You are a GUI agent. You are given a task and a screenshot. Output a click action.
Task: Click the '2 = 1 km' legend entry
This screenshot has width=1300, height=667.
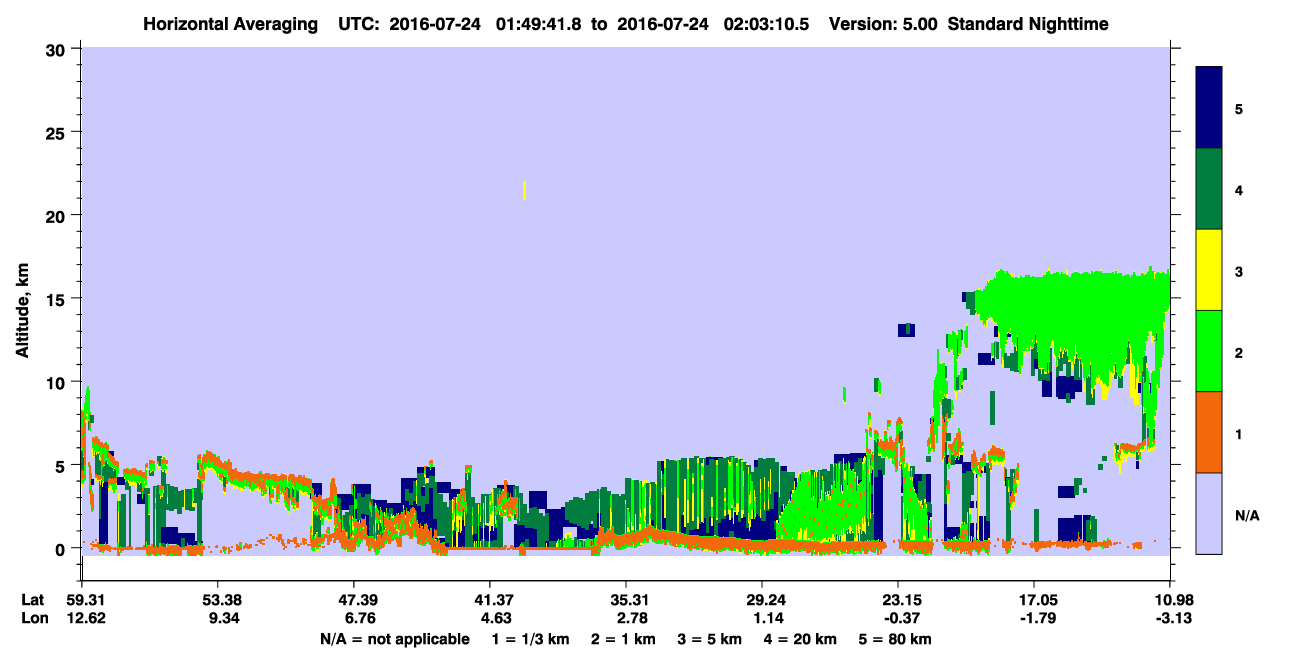[624, 639]
